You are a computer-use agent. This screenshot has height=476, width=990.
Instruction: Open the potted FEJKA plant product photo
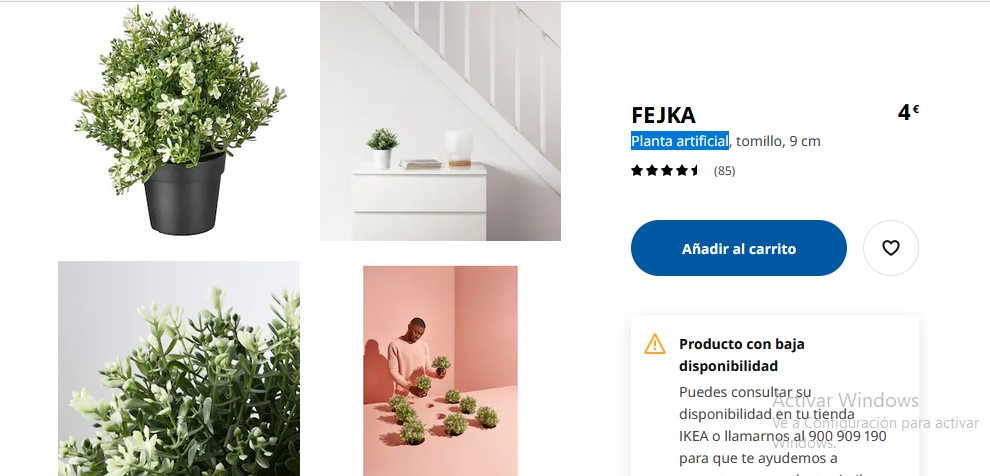pos(179,121)
